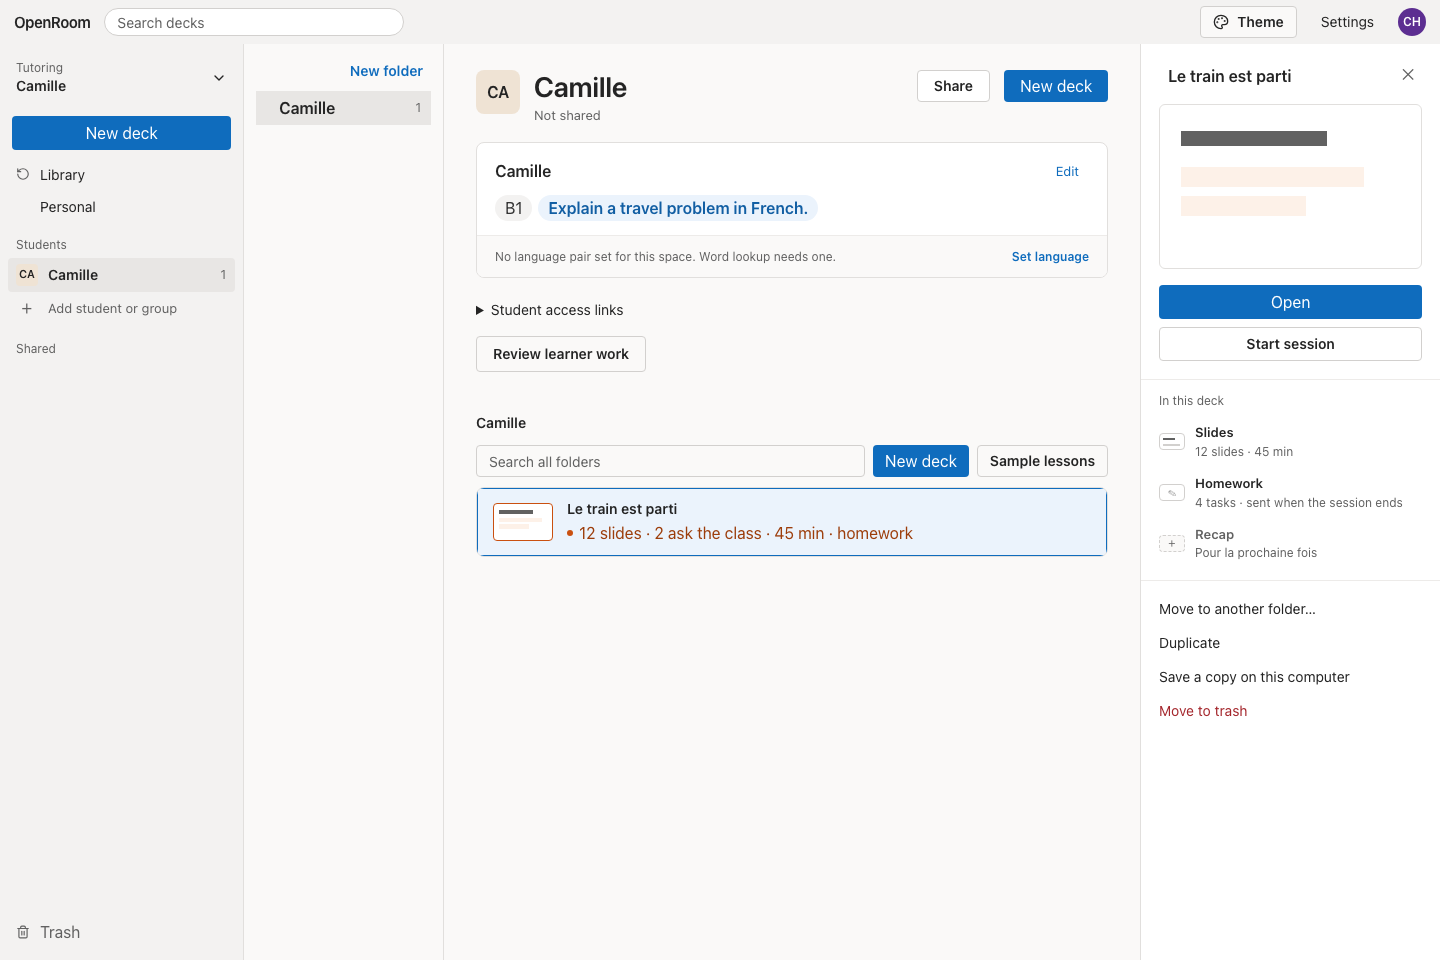Choose Save a copy on this computer
Viewport: 1440px width, 960px height.
click(x=1254, y=677)
